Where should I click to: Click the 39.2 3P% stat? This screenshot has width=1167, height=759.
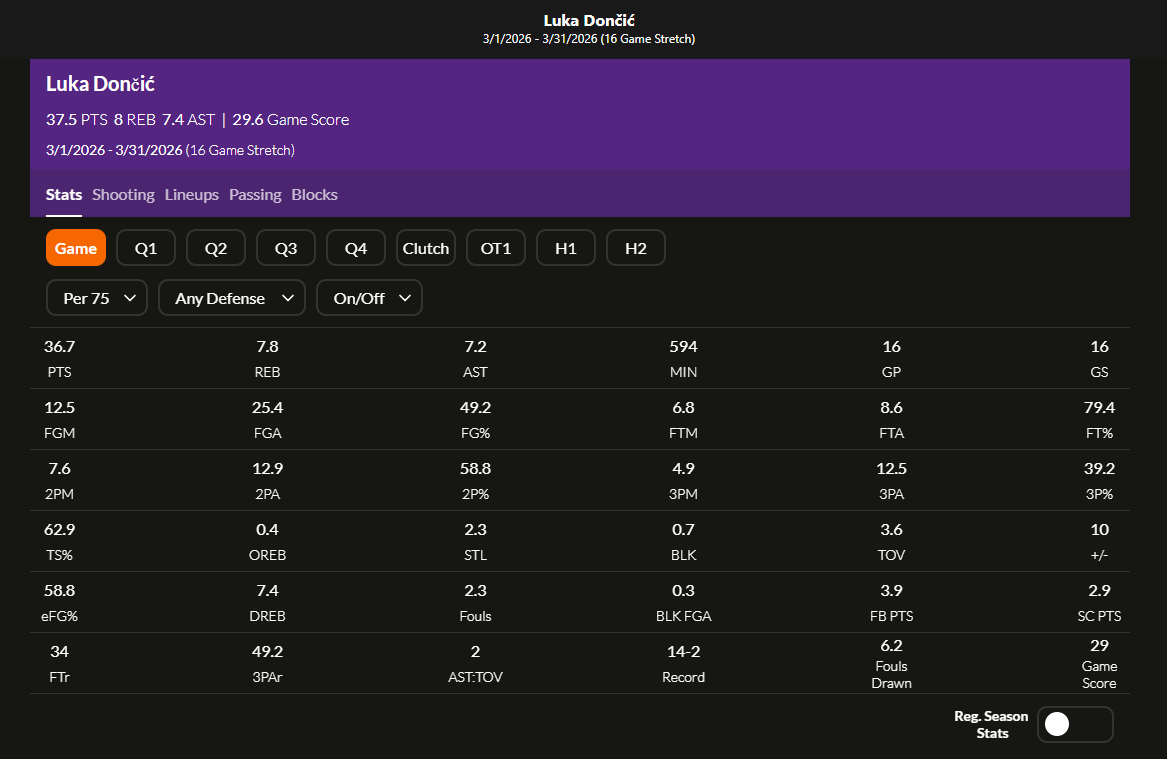tap(1099, 481)
